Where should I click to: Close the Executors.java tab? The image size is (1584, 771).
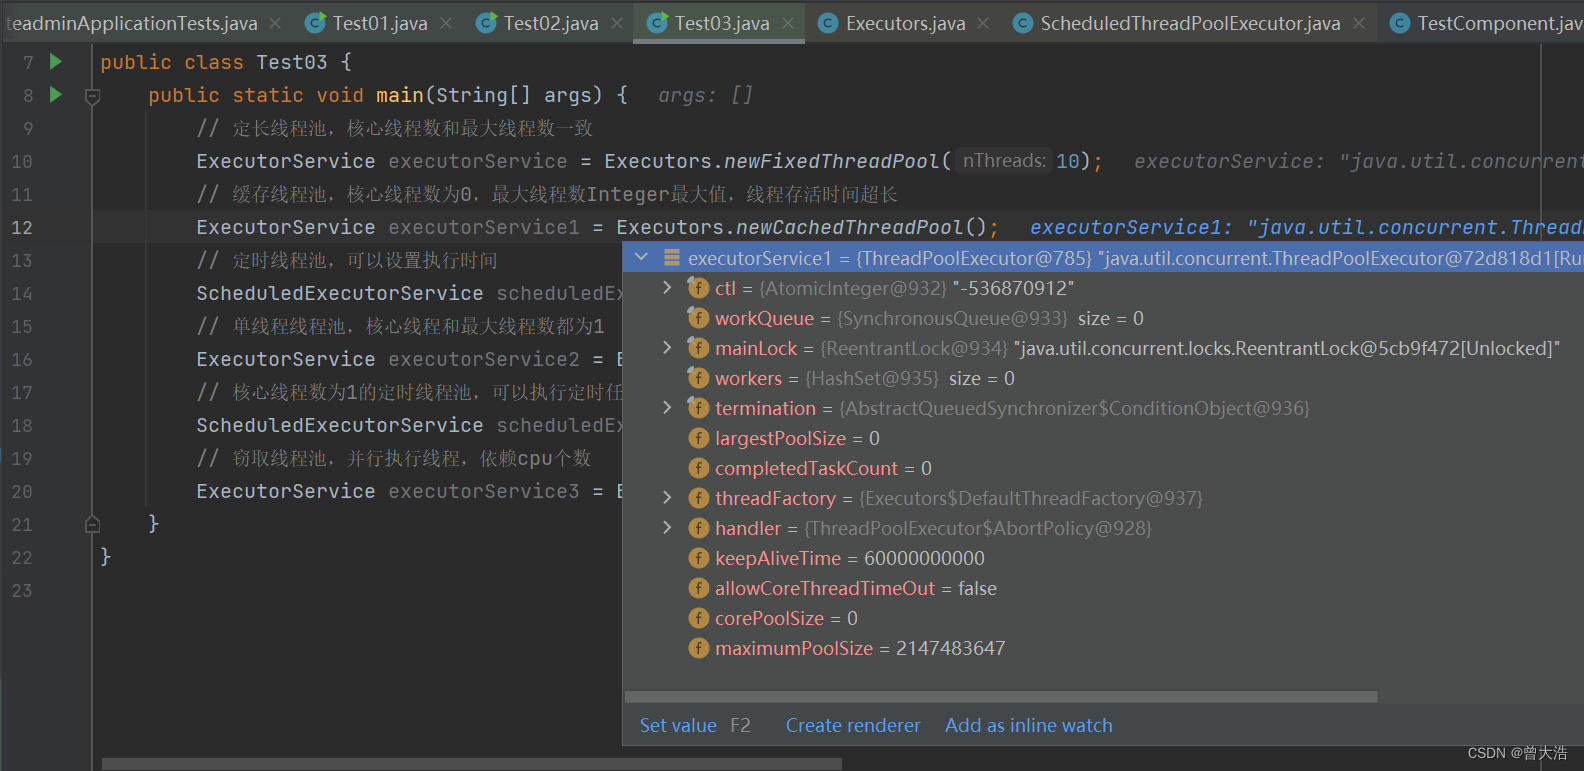tap(983, 23)
